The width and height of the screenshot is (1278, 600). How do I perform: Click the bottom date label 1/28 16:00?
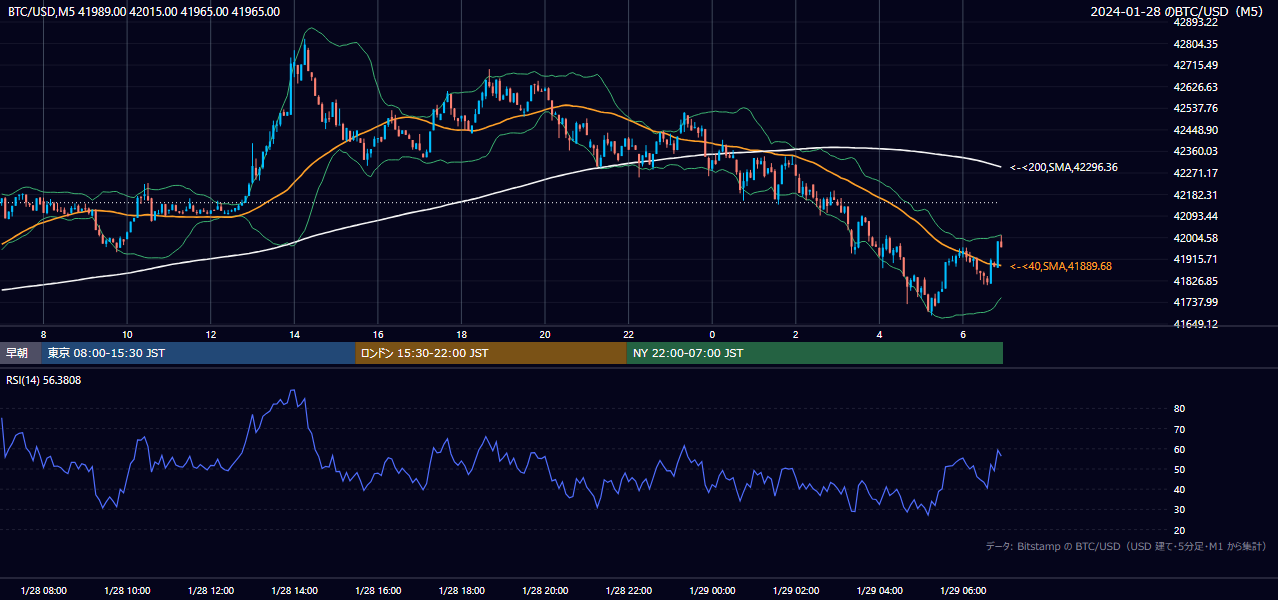point(378,591)
